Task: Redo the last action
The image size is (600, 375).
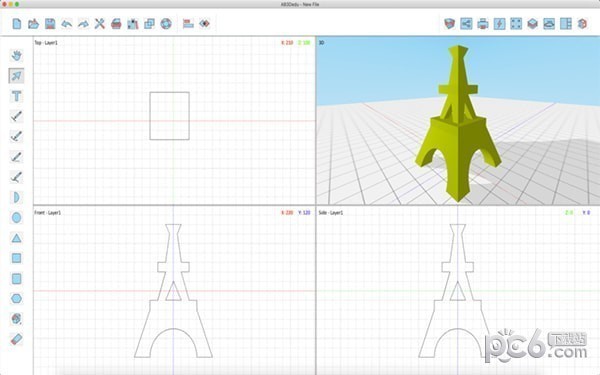Action: click(x=83, y=24)
